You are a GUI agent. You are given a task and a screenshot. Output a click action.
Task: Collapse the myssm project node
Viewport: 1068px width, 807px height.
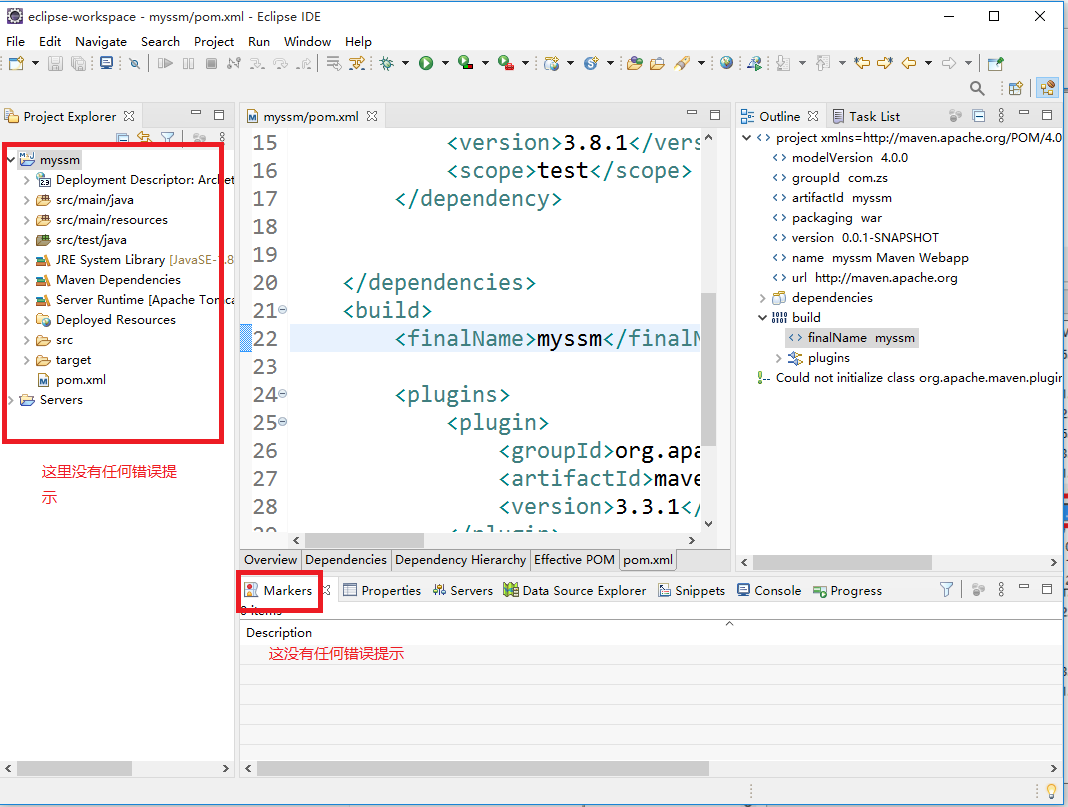(x=10, y=160)
